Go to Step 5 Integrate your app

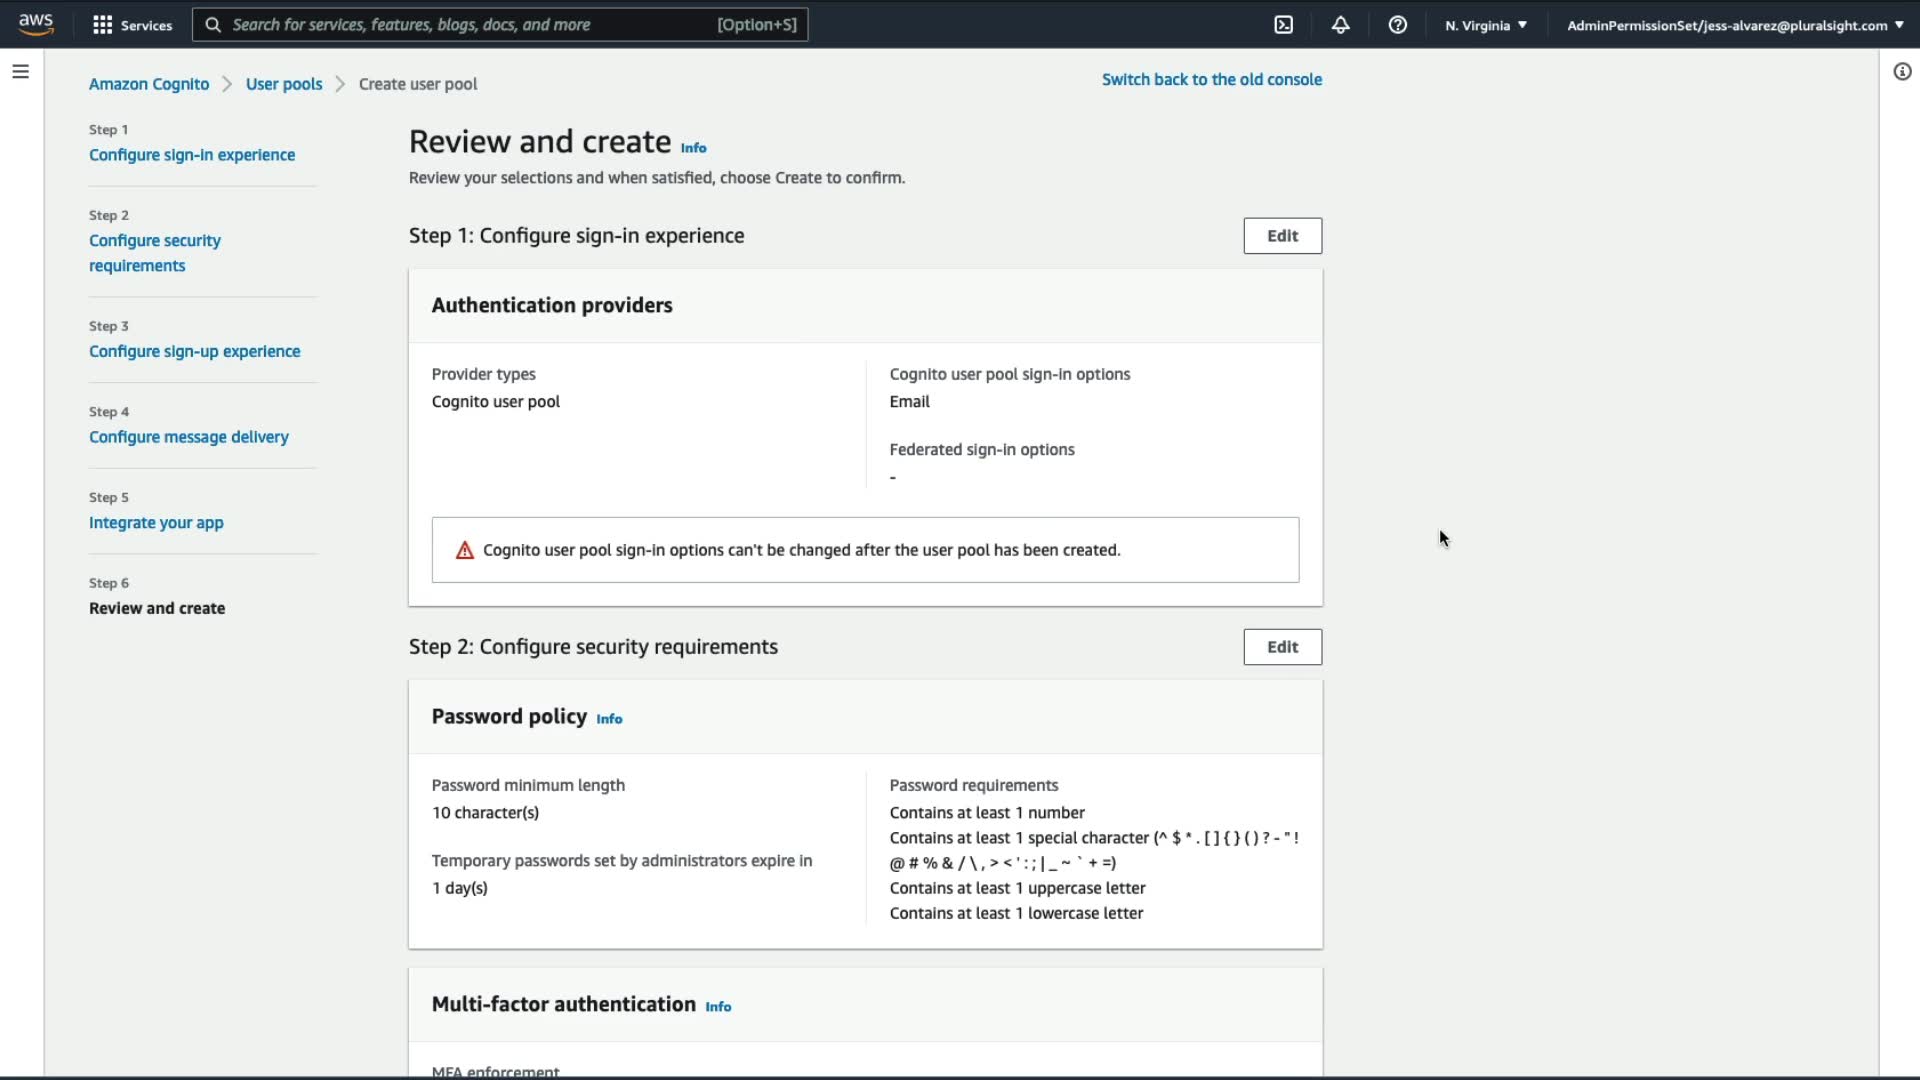tap(156, 523)
